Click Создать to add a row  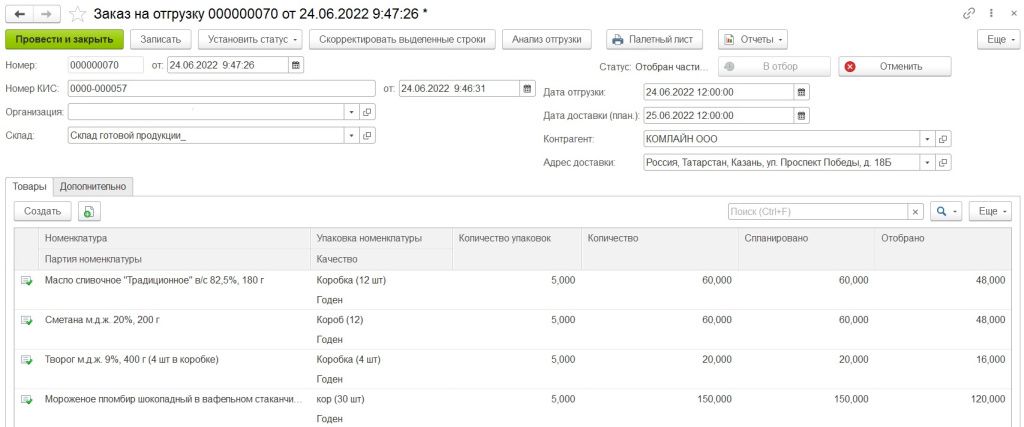point(42,212)
